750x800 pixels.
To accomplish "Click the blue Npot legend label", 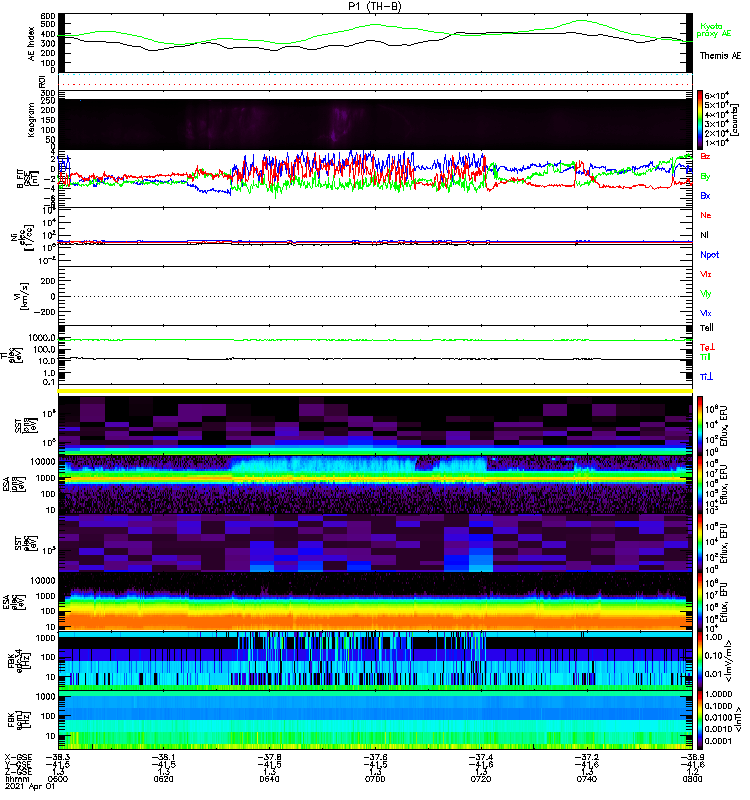I will click(x=709, y=255).
